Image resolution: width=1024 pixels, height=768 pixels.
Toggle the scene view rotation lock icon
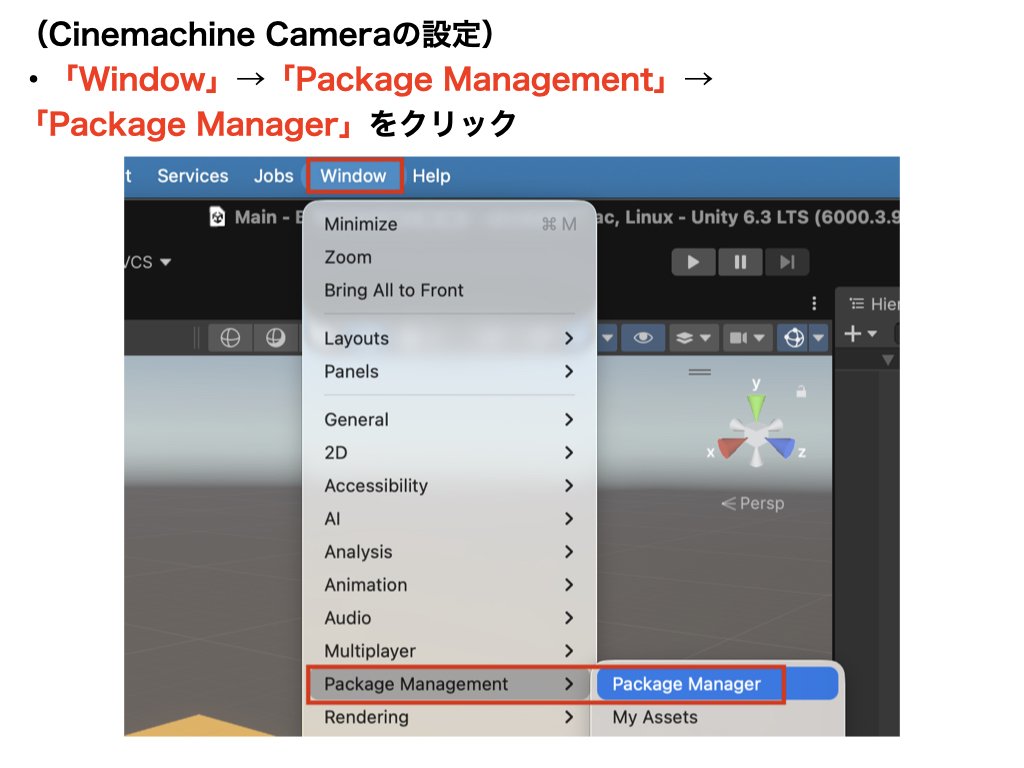[800, 391]
